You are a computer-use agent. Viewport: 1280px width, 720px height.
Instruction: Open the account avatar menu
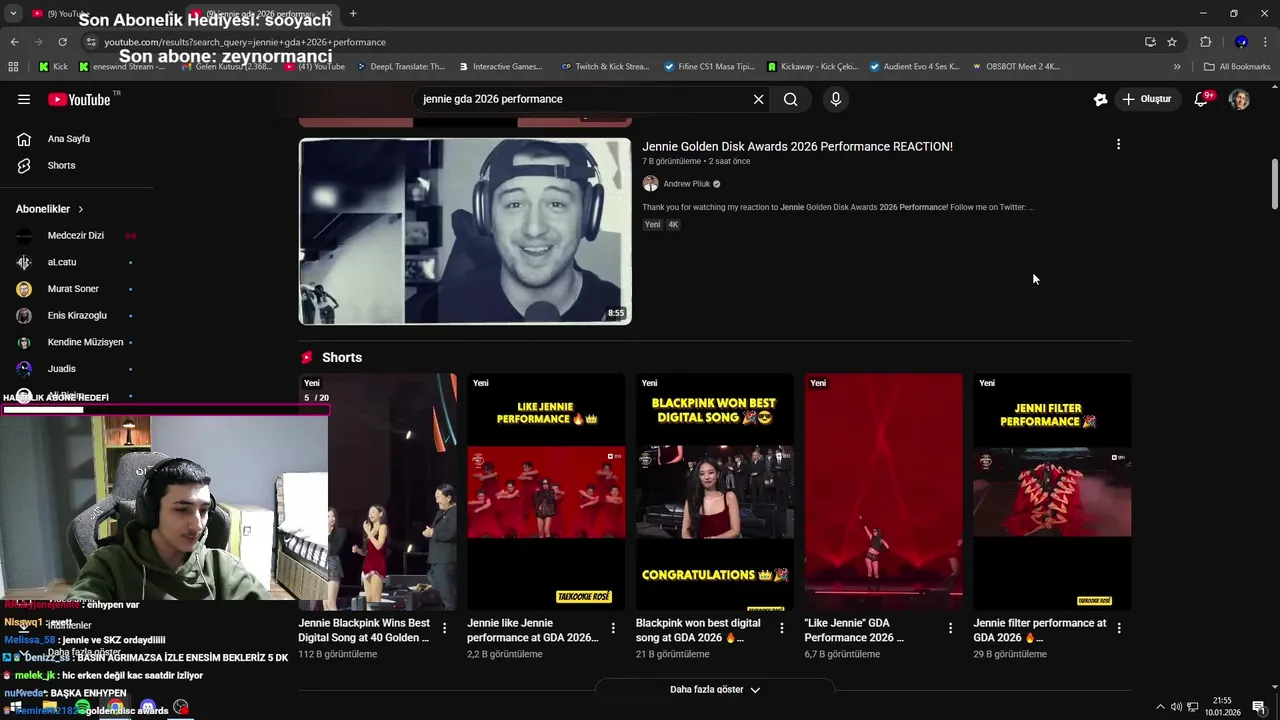click(1239, 99)
